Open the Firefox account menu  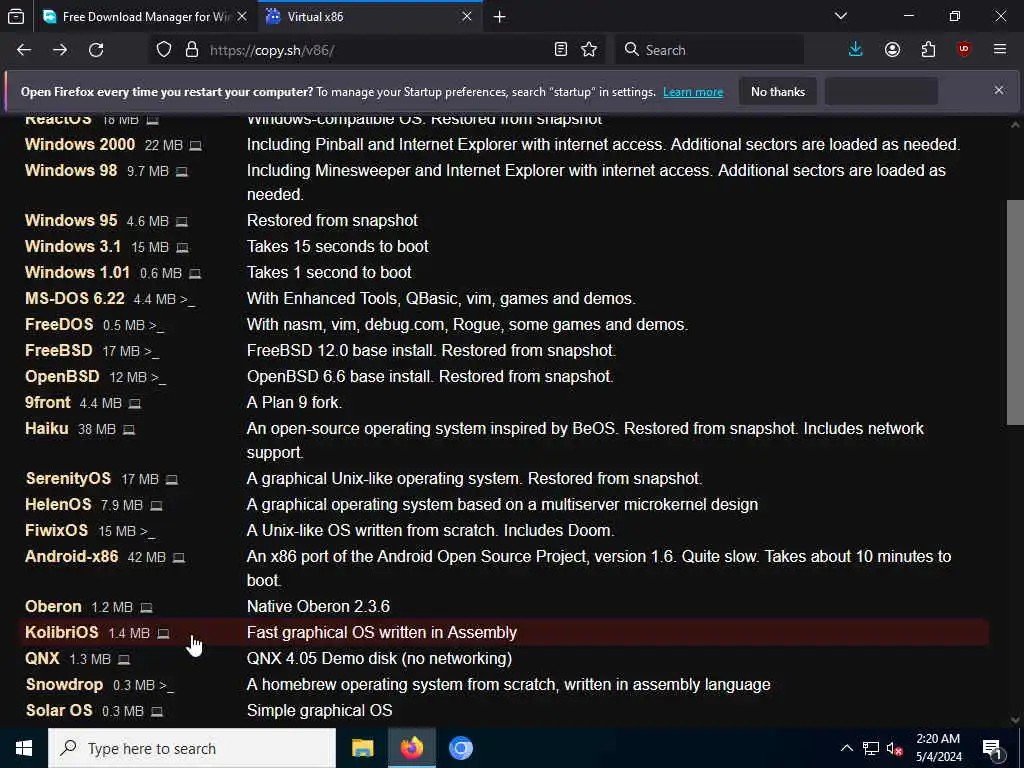[x=892, y=50]
